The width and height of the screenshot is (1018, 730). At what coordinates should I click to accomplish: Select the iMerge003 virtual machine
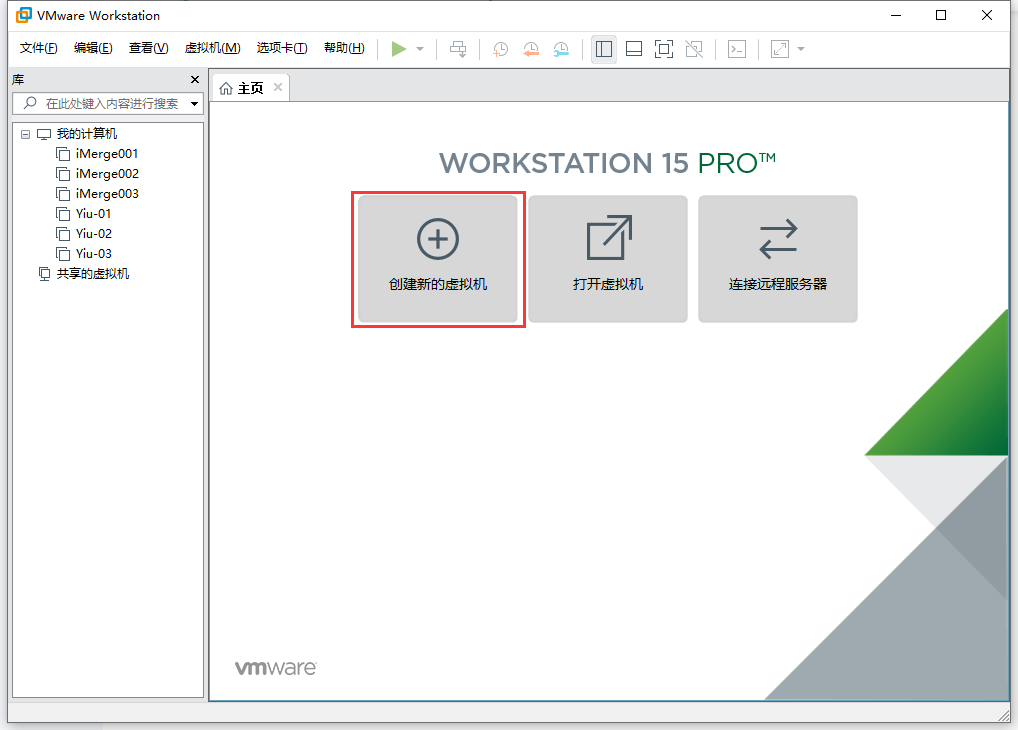[x=107, y=194]
